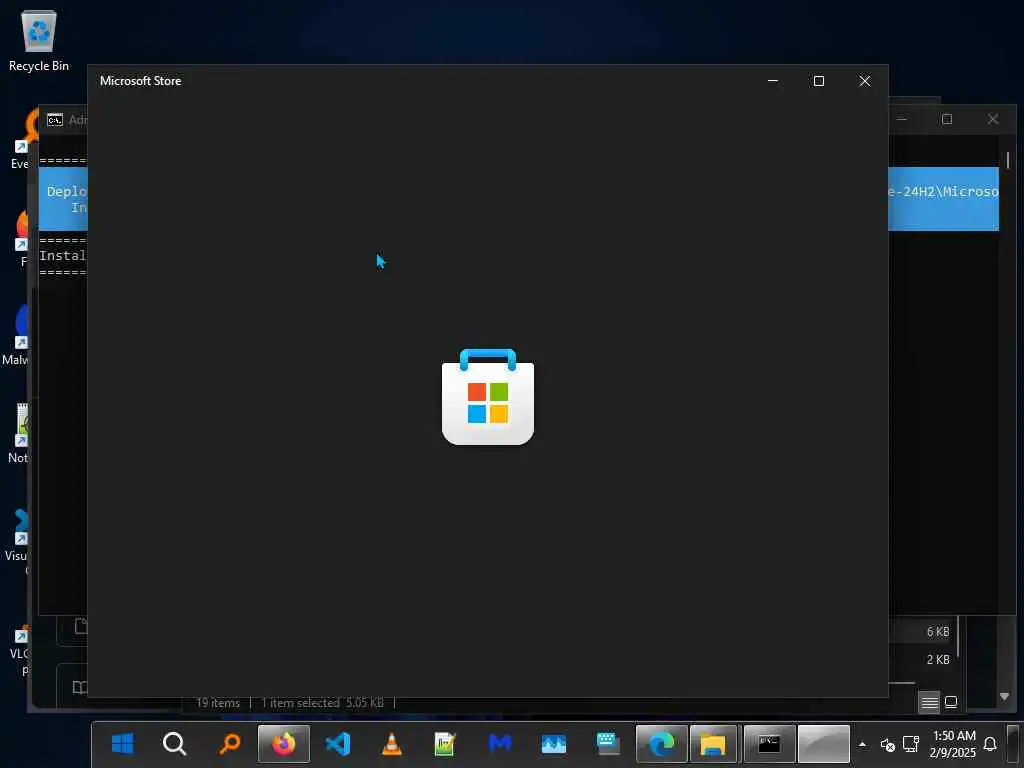The width and height of the screenshot is (1024, 768).
Task: Open the network tray icon
Action: click(x=911, y=744)
